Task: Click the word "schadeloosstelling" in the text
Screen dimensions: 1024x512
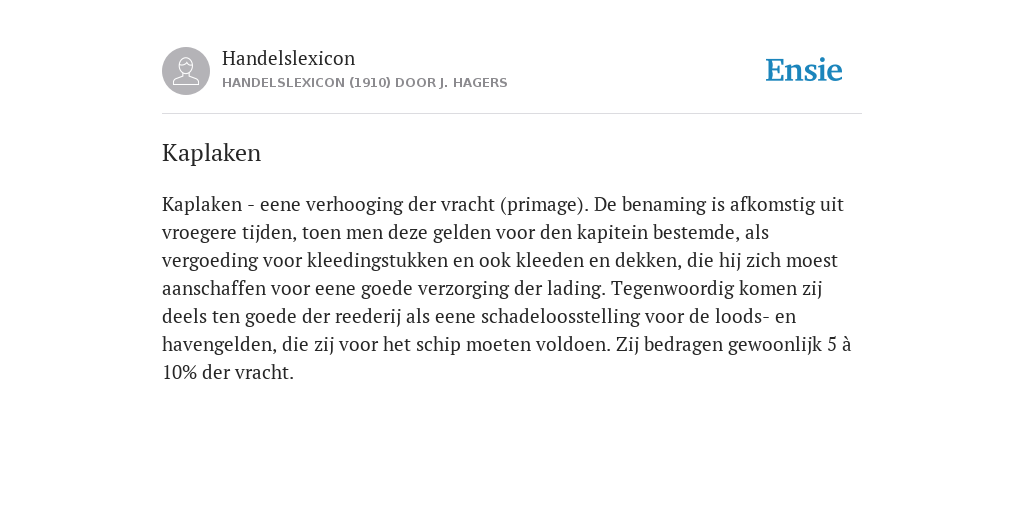Action: point(560,317)
